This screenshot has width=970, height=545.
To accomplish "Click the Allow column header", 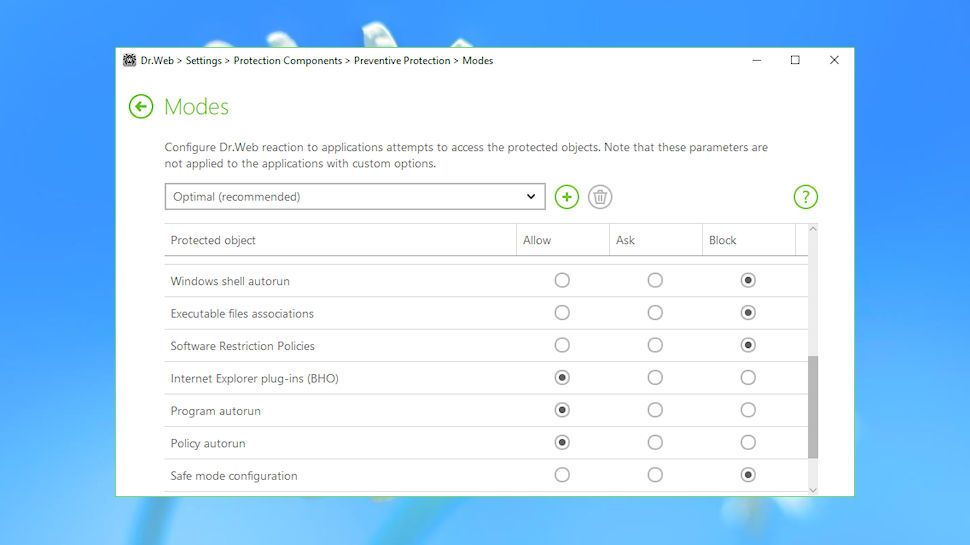I will point(563,240).
